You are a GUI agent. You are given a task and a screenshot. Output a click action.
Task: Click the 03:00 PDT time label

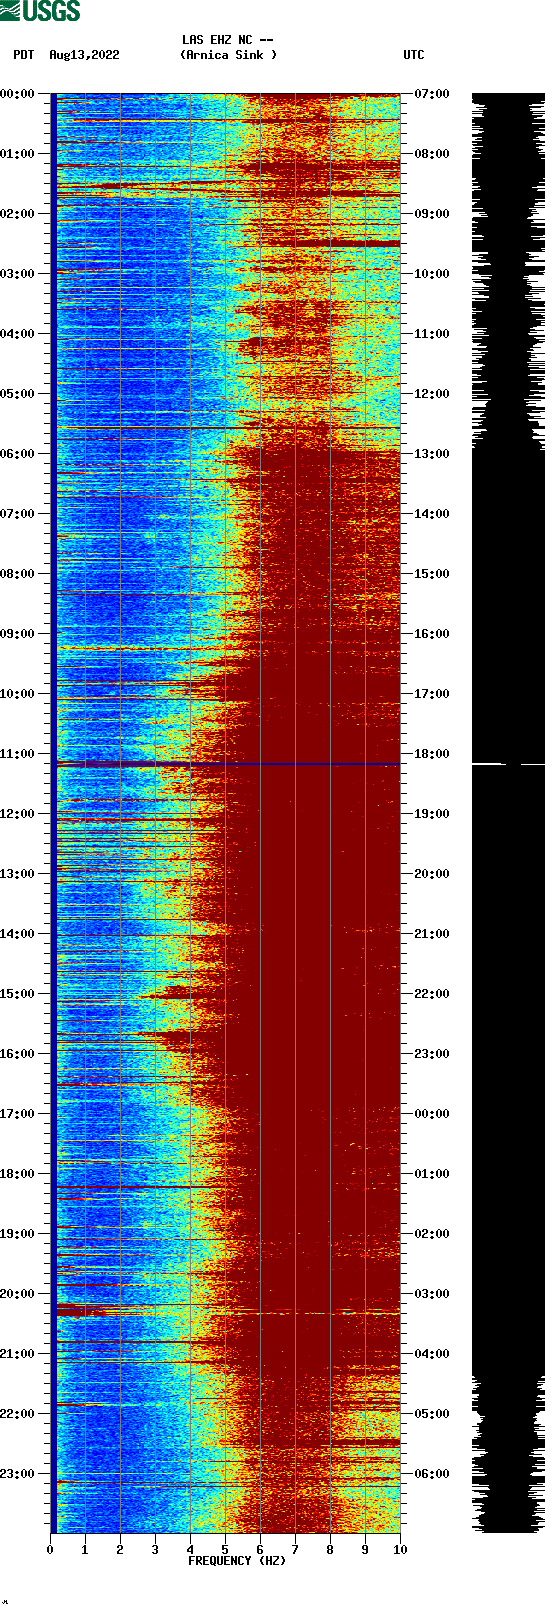click(x=18, y=274)
